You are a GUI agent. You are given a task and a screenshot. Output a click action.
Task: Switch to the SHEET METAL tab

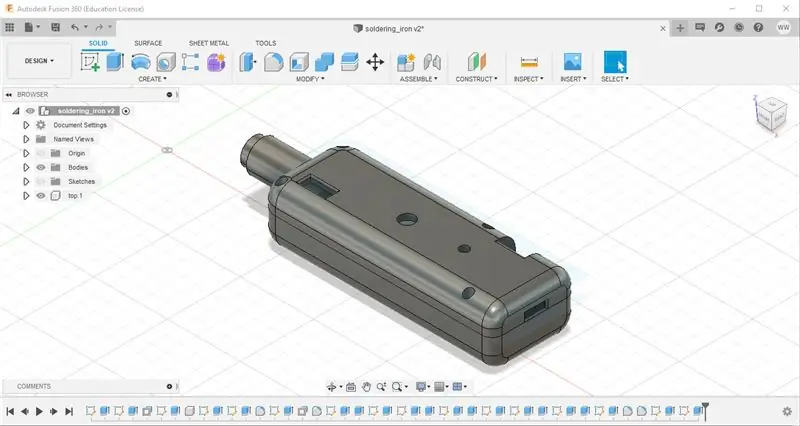[x=209, y=43]
